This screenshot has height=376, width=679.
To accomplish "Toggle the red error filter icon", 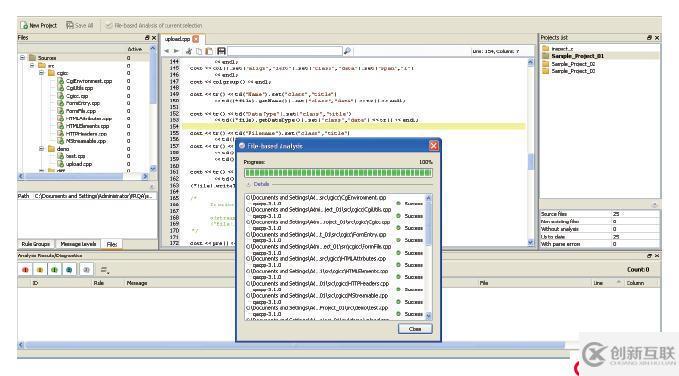I will 26,269.
